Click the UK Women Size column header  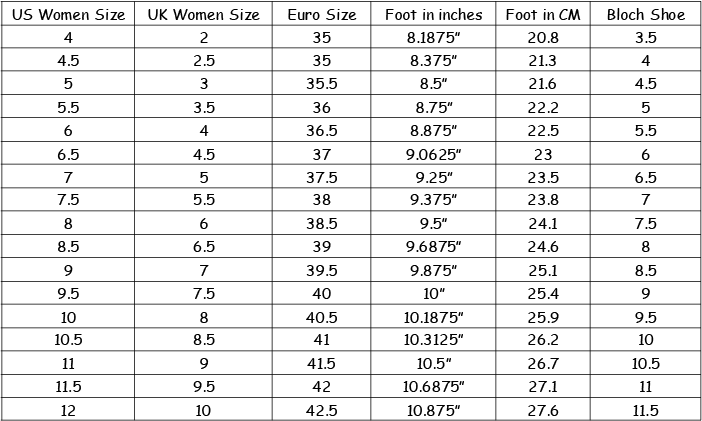click(x=204, y=14)
